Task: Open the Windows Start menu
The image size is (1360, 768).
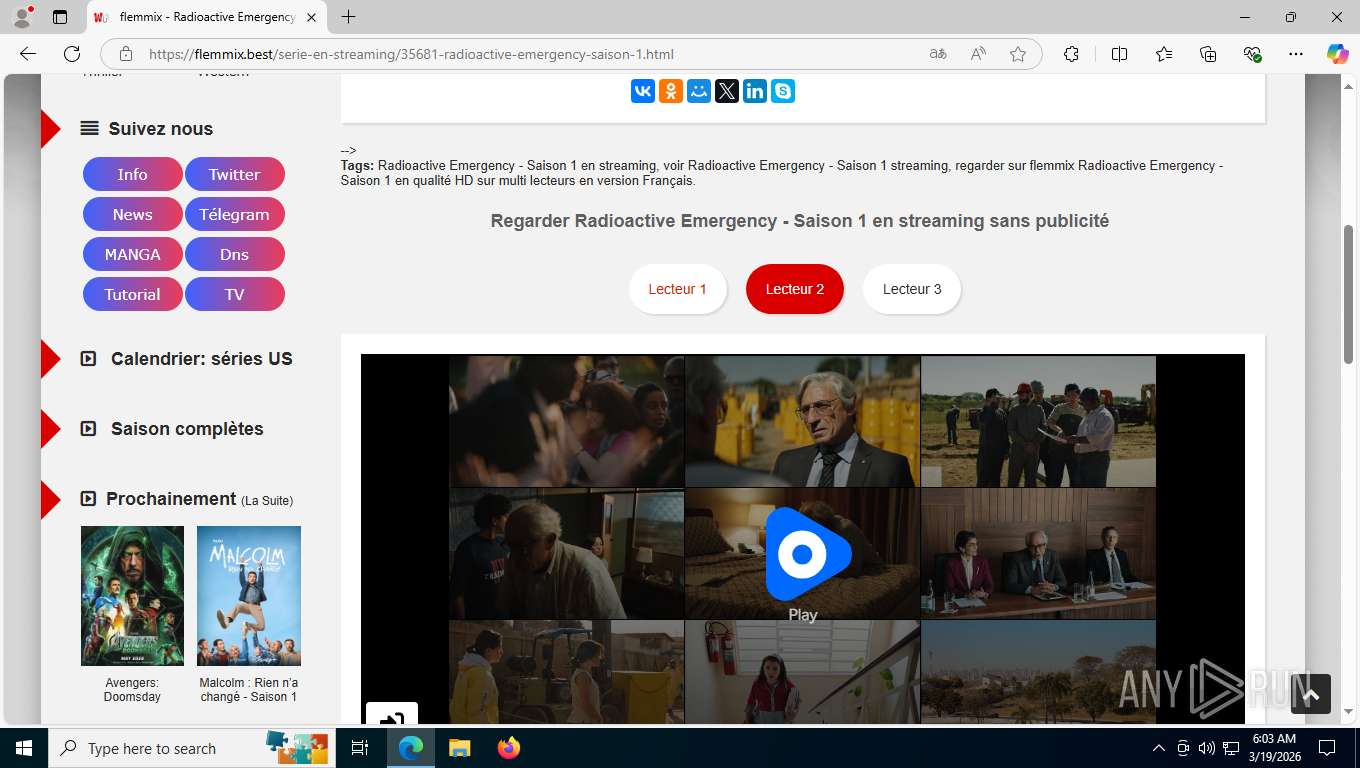Action: (x=23, y=748)
